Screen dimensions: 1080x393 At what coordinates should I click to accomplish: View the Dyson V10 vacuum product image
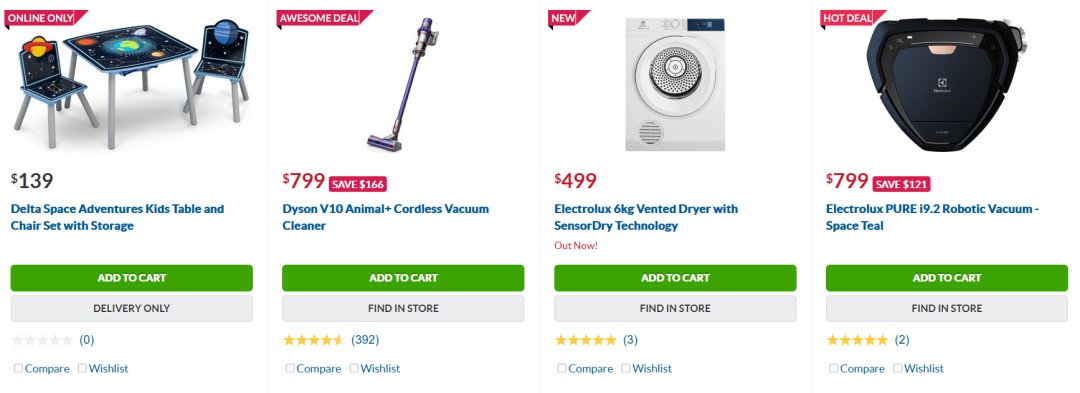click(x=404, y=85)
